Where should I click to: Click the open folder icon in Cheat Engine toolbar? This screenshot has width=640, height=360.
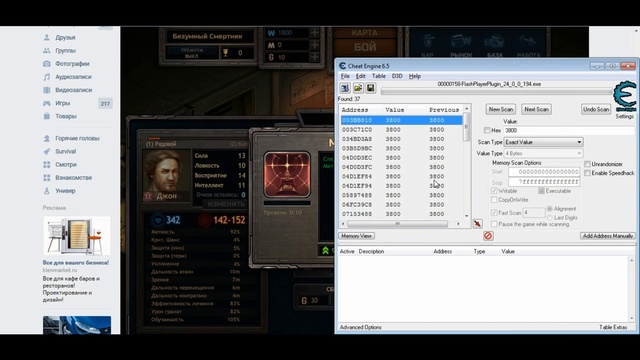(x=358, y=88)
